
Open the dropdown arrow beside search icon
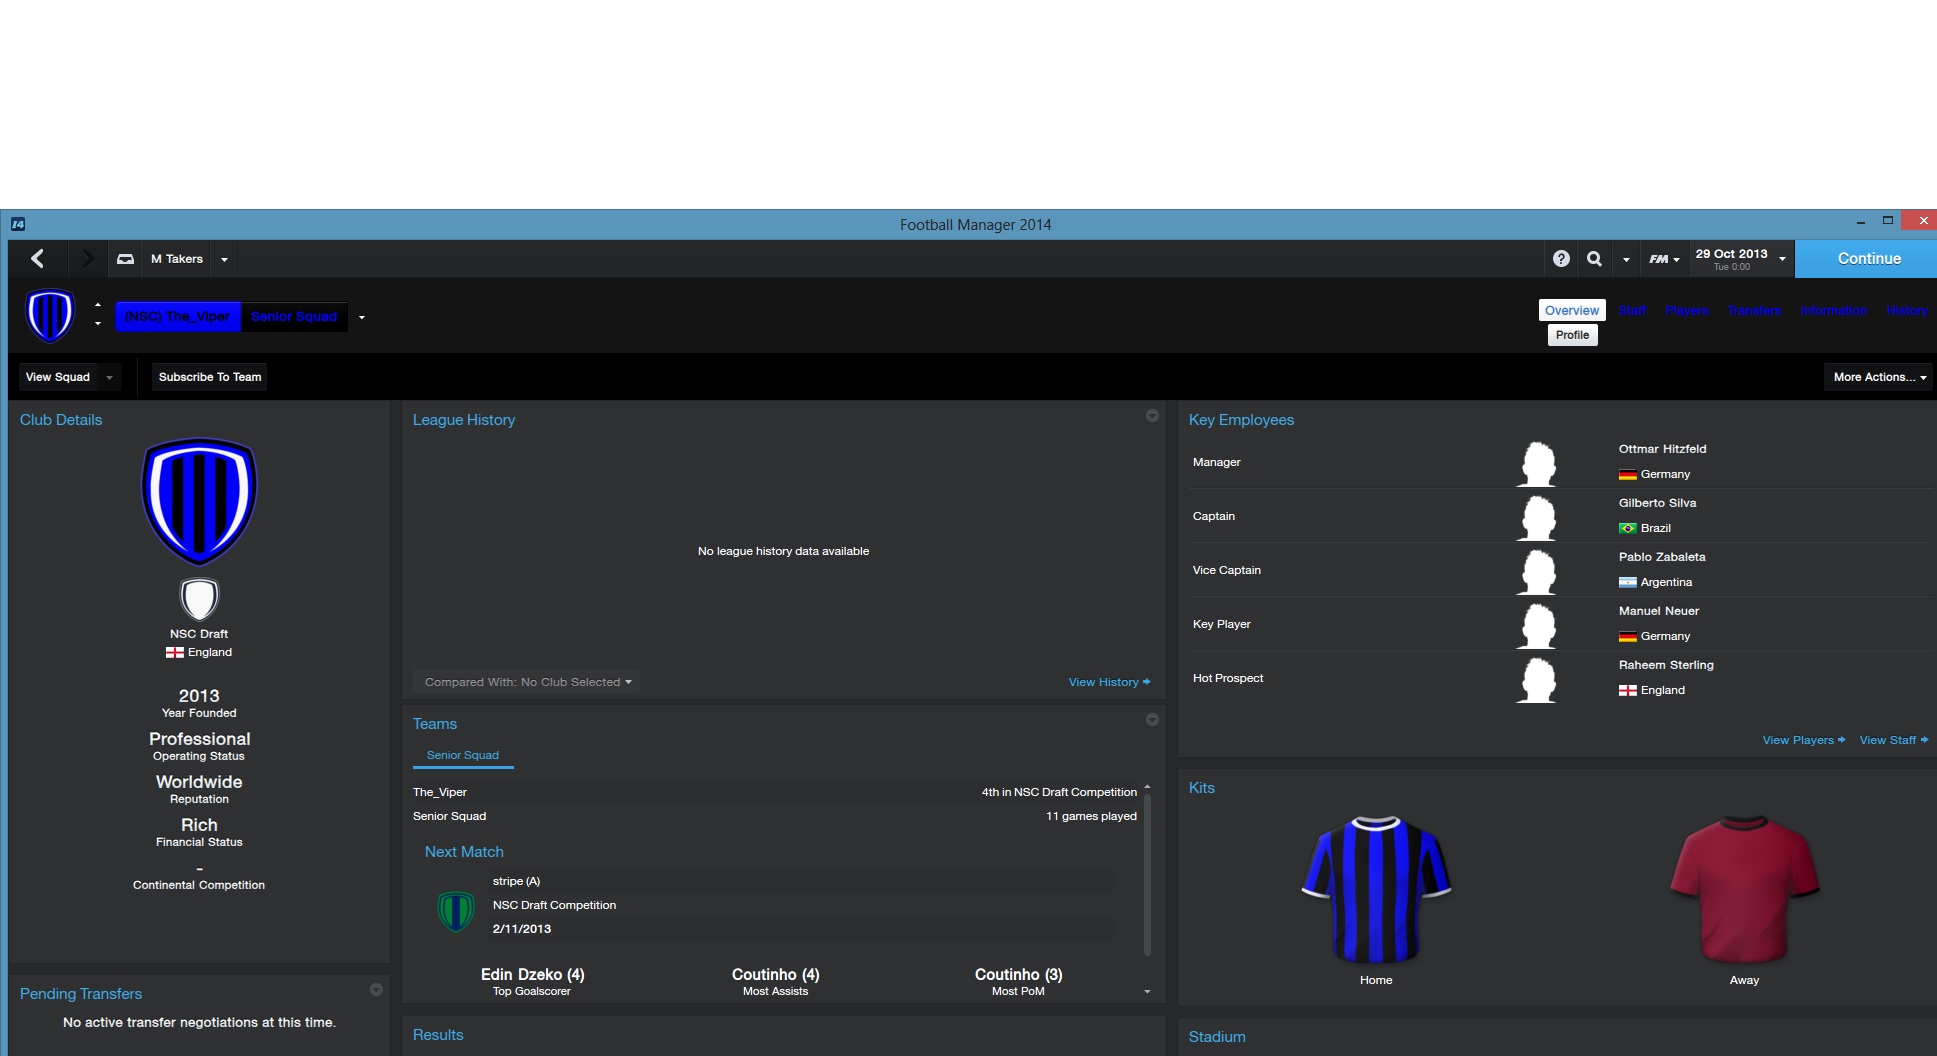1626,260
